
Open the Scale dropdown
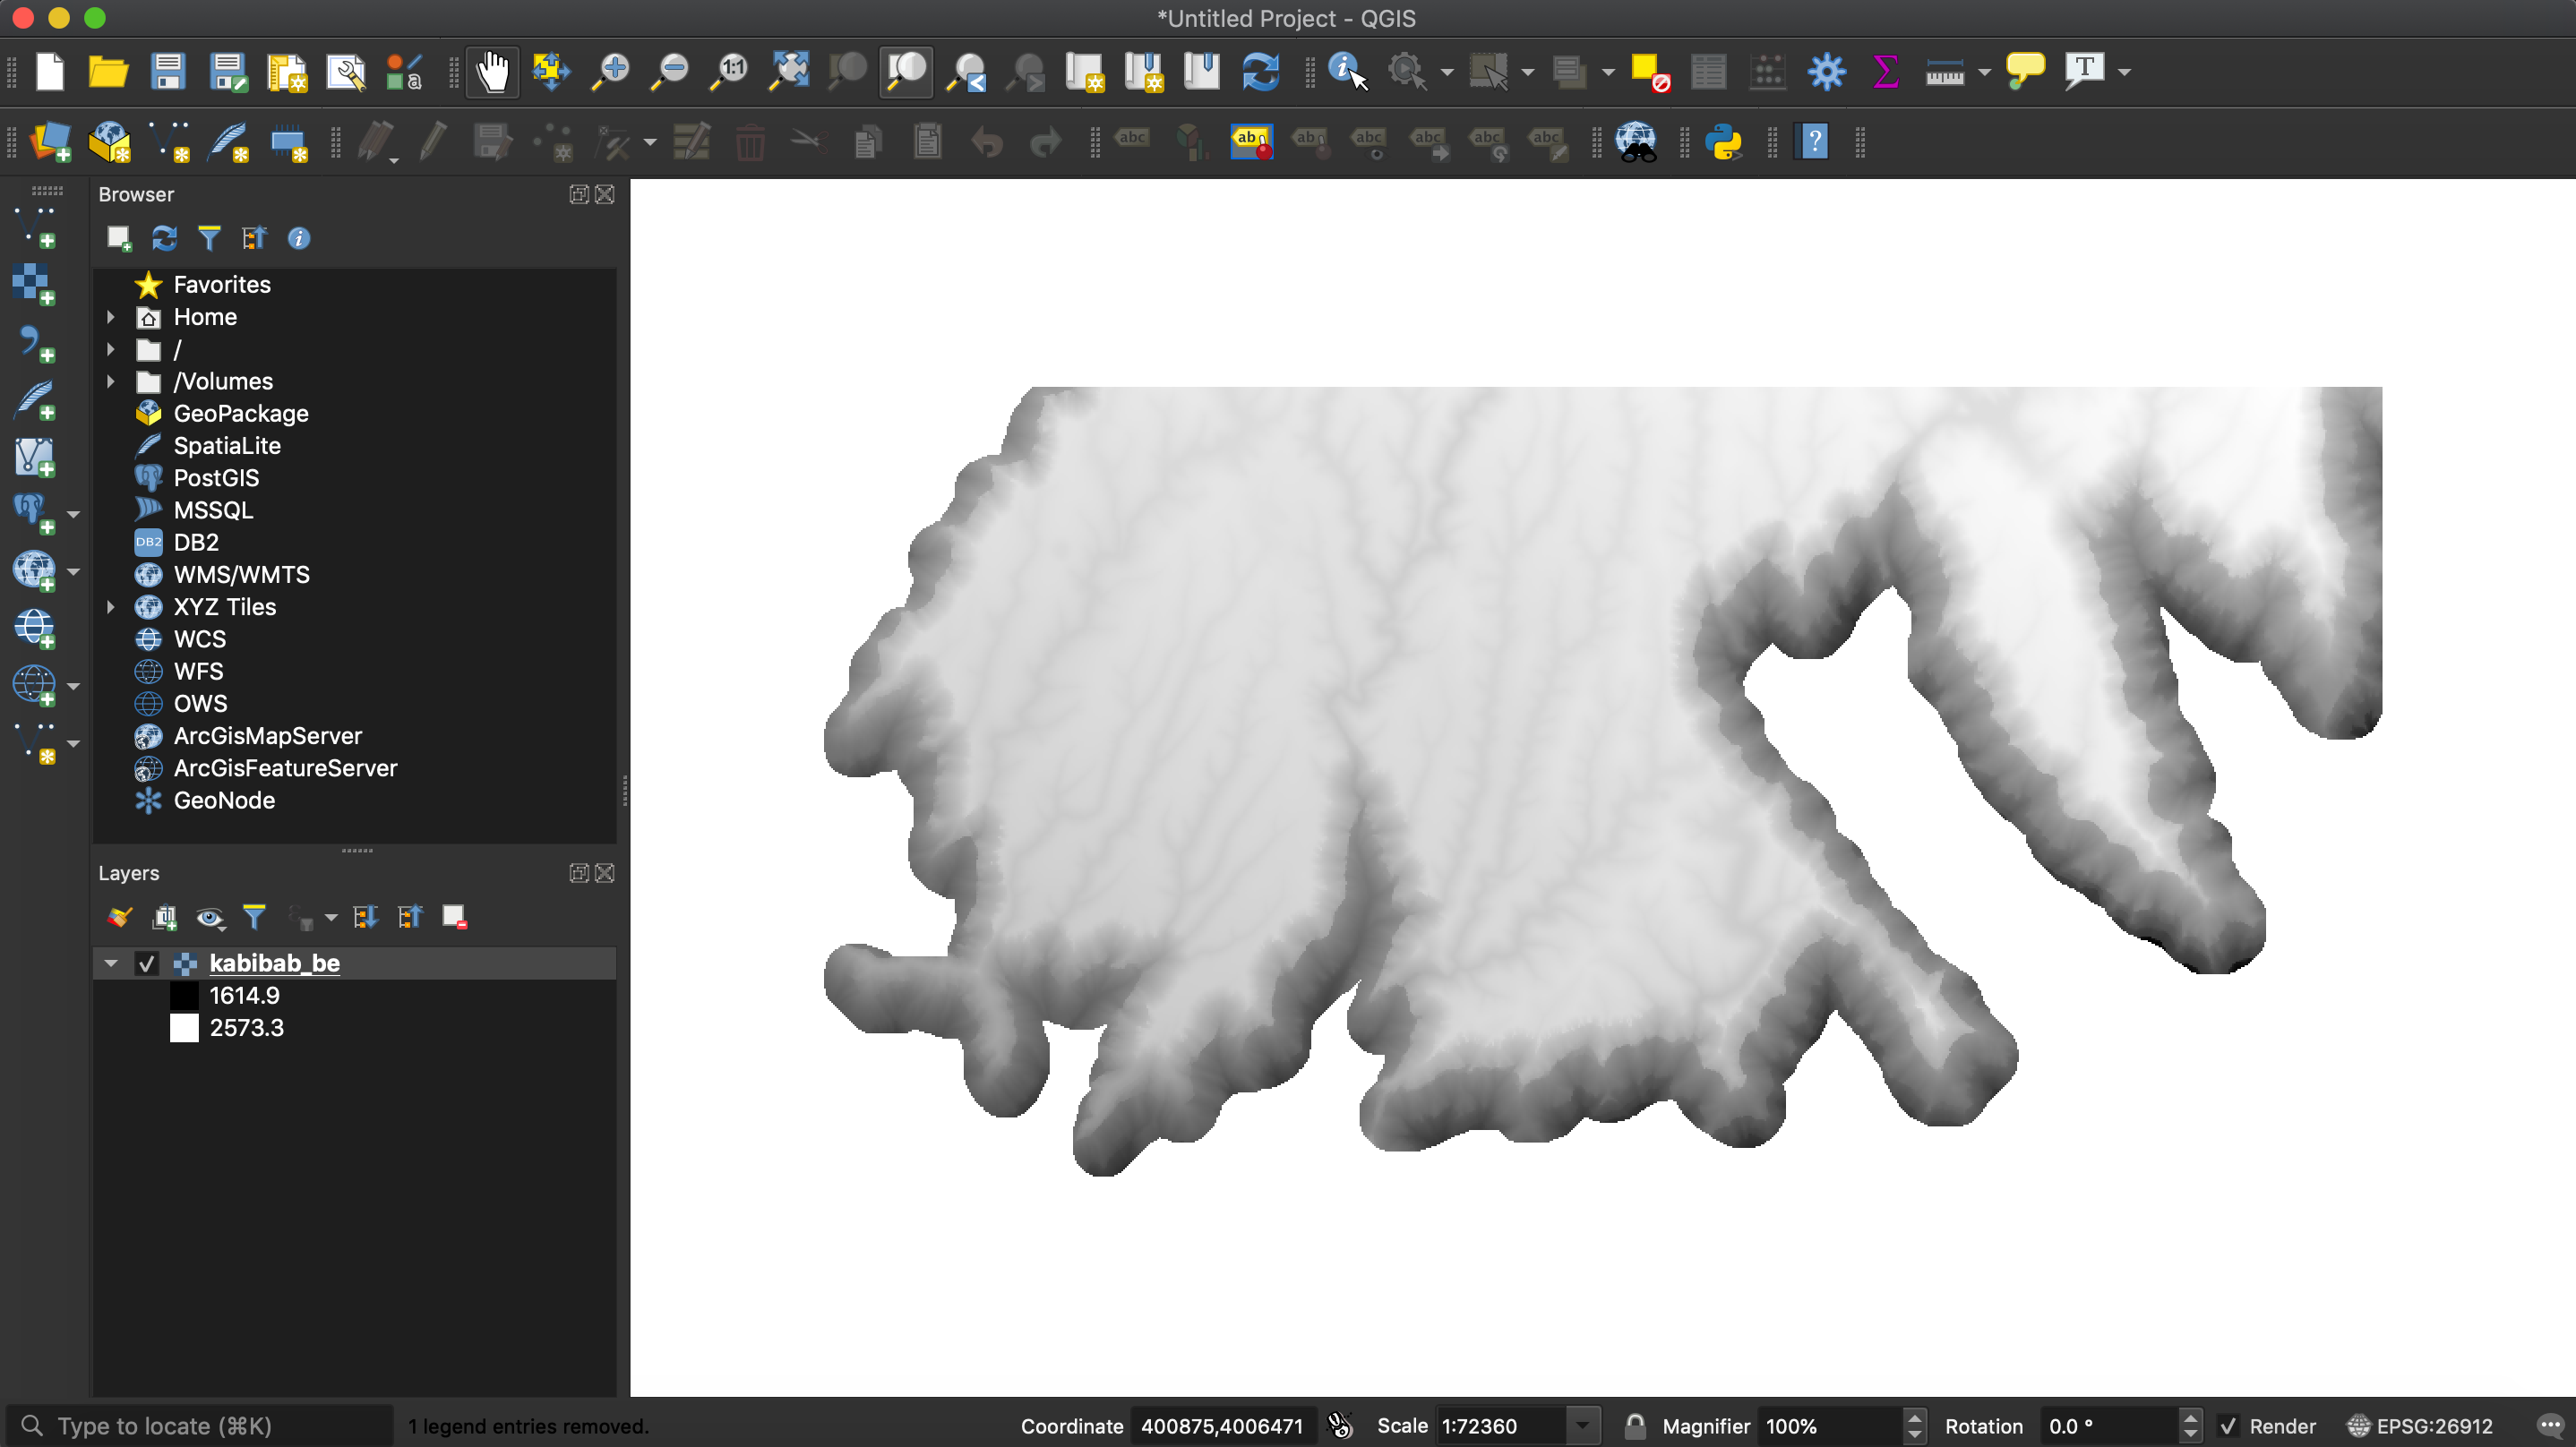[1581, 1425]
